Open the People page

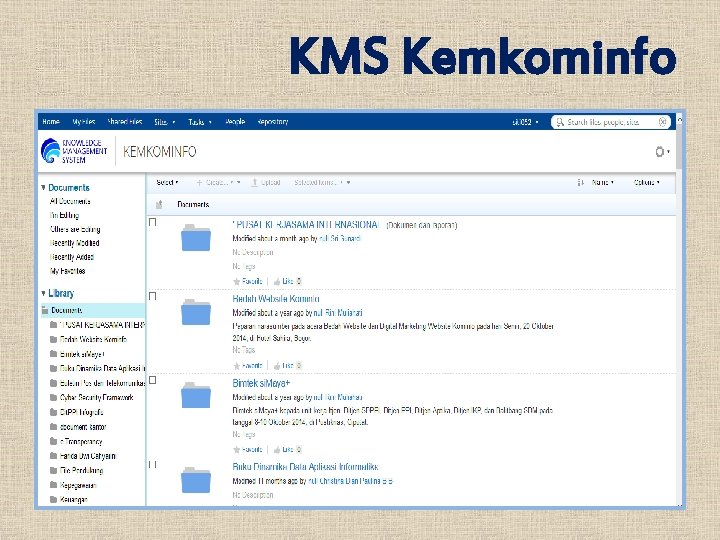click(235, 122)
